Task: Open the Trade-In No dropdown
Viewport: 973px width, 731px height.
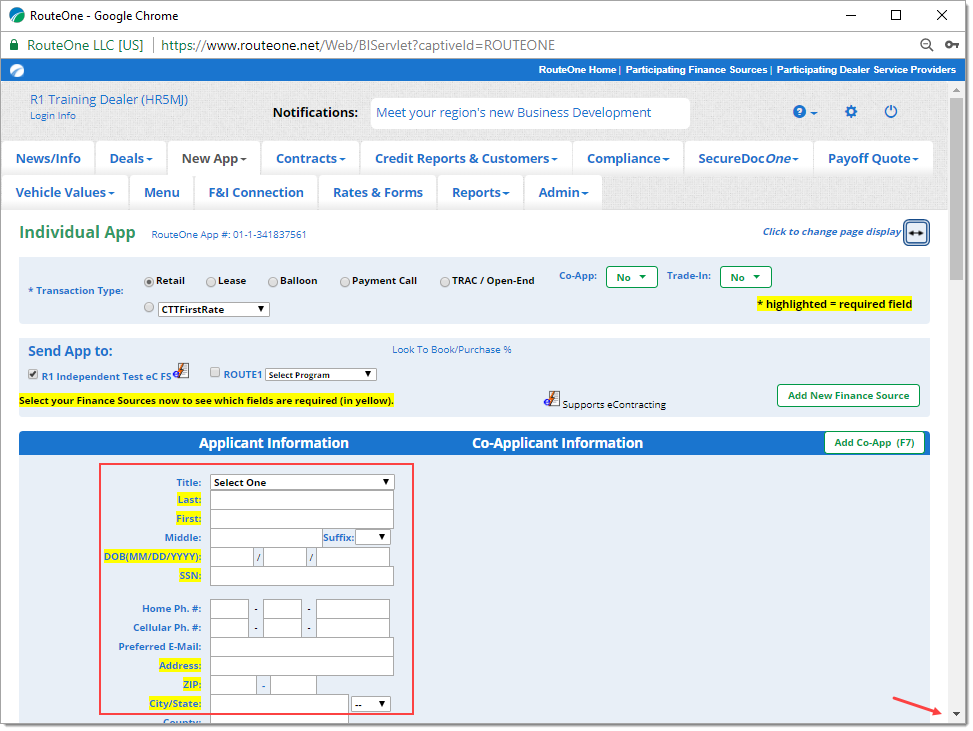Action: point(745,277)
